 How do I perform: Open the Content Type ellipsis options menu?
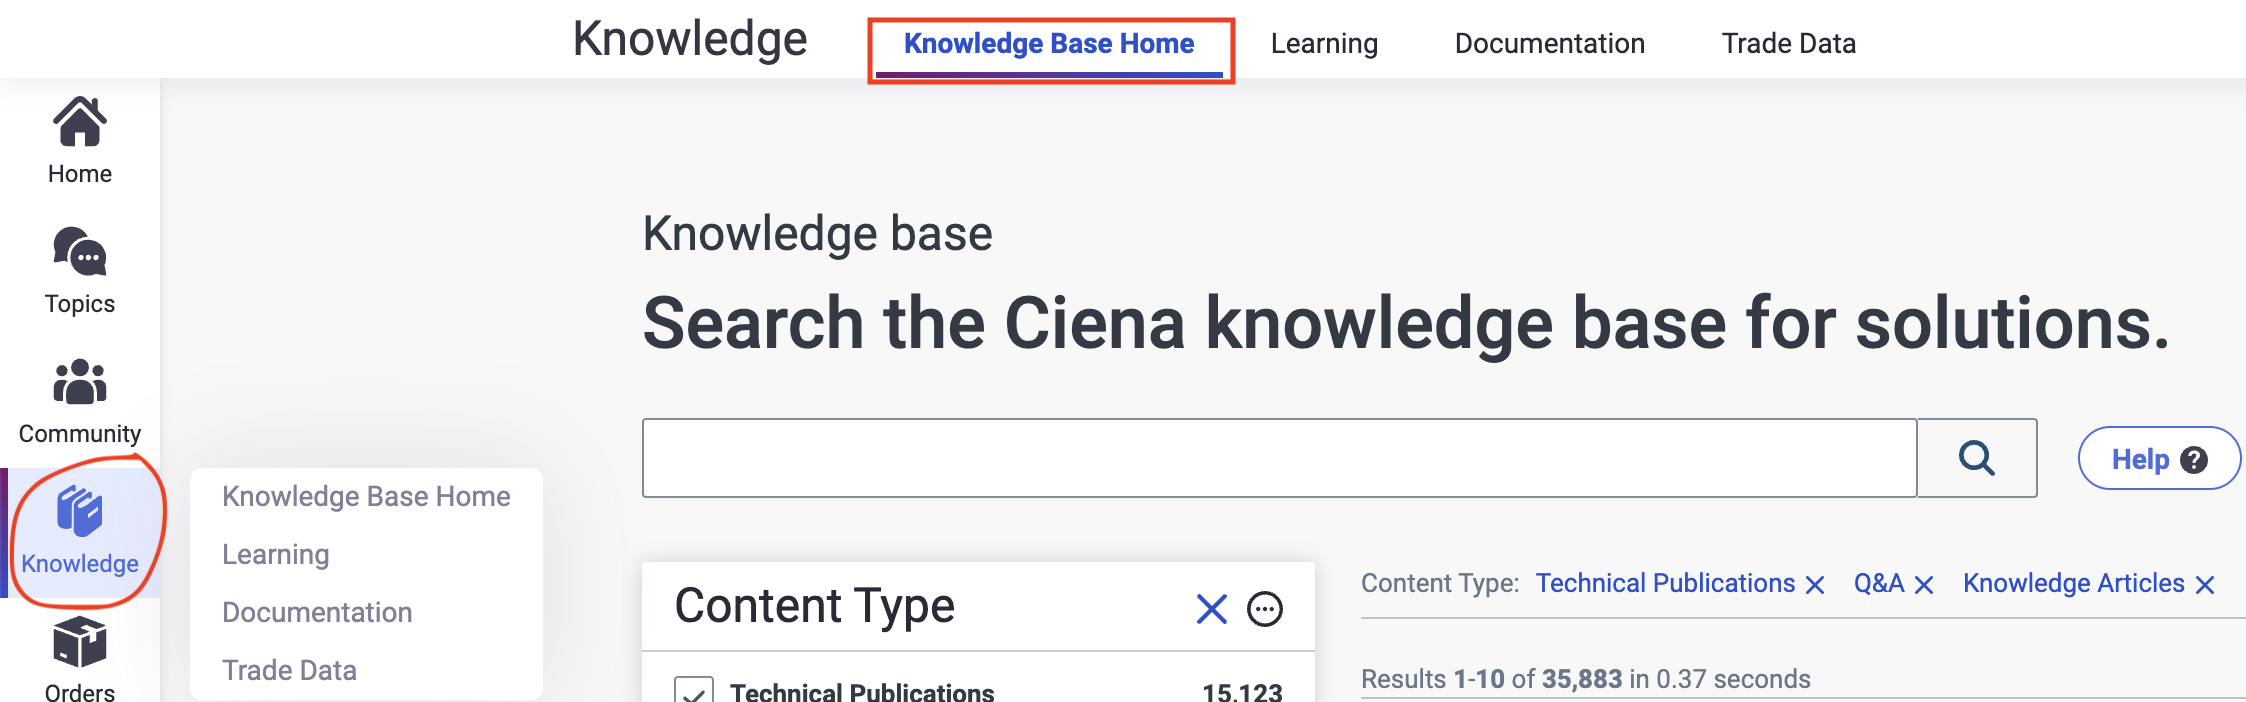[x=1266, y=609]
